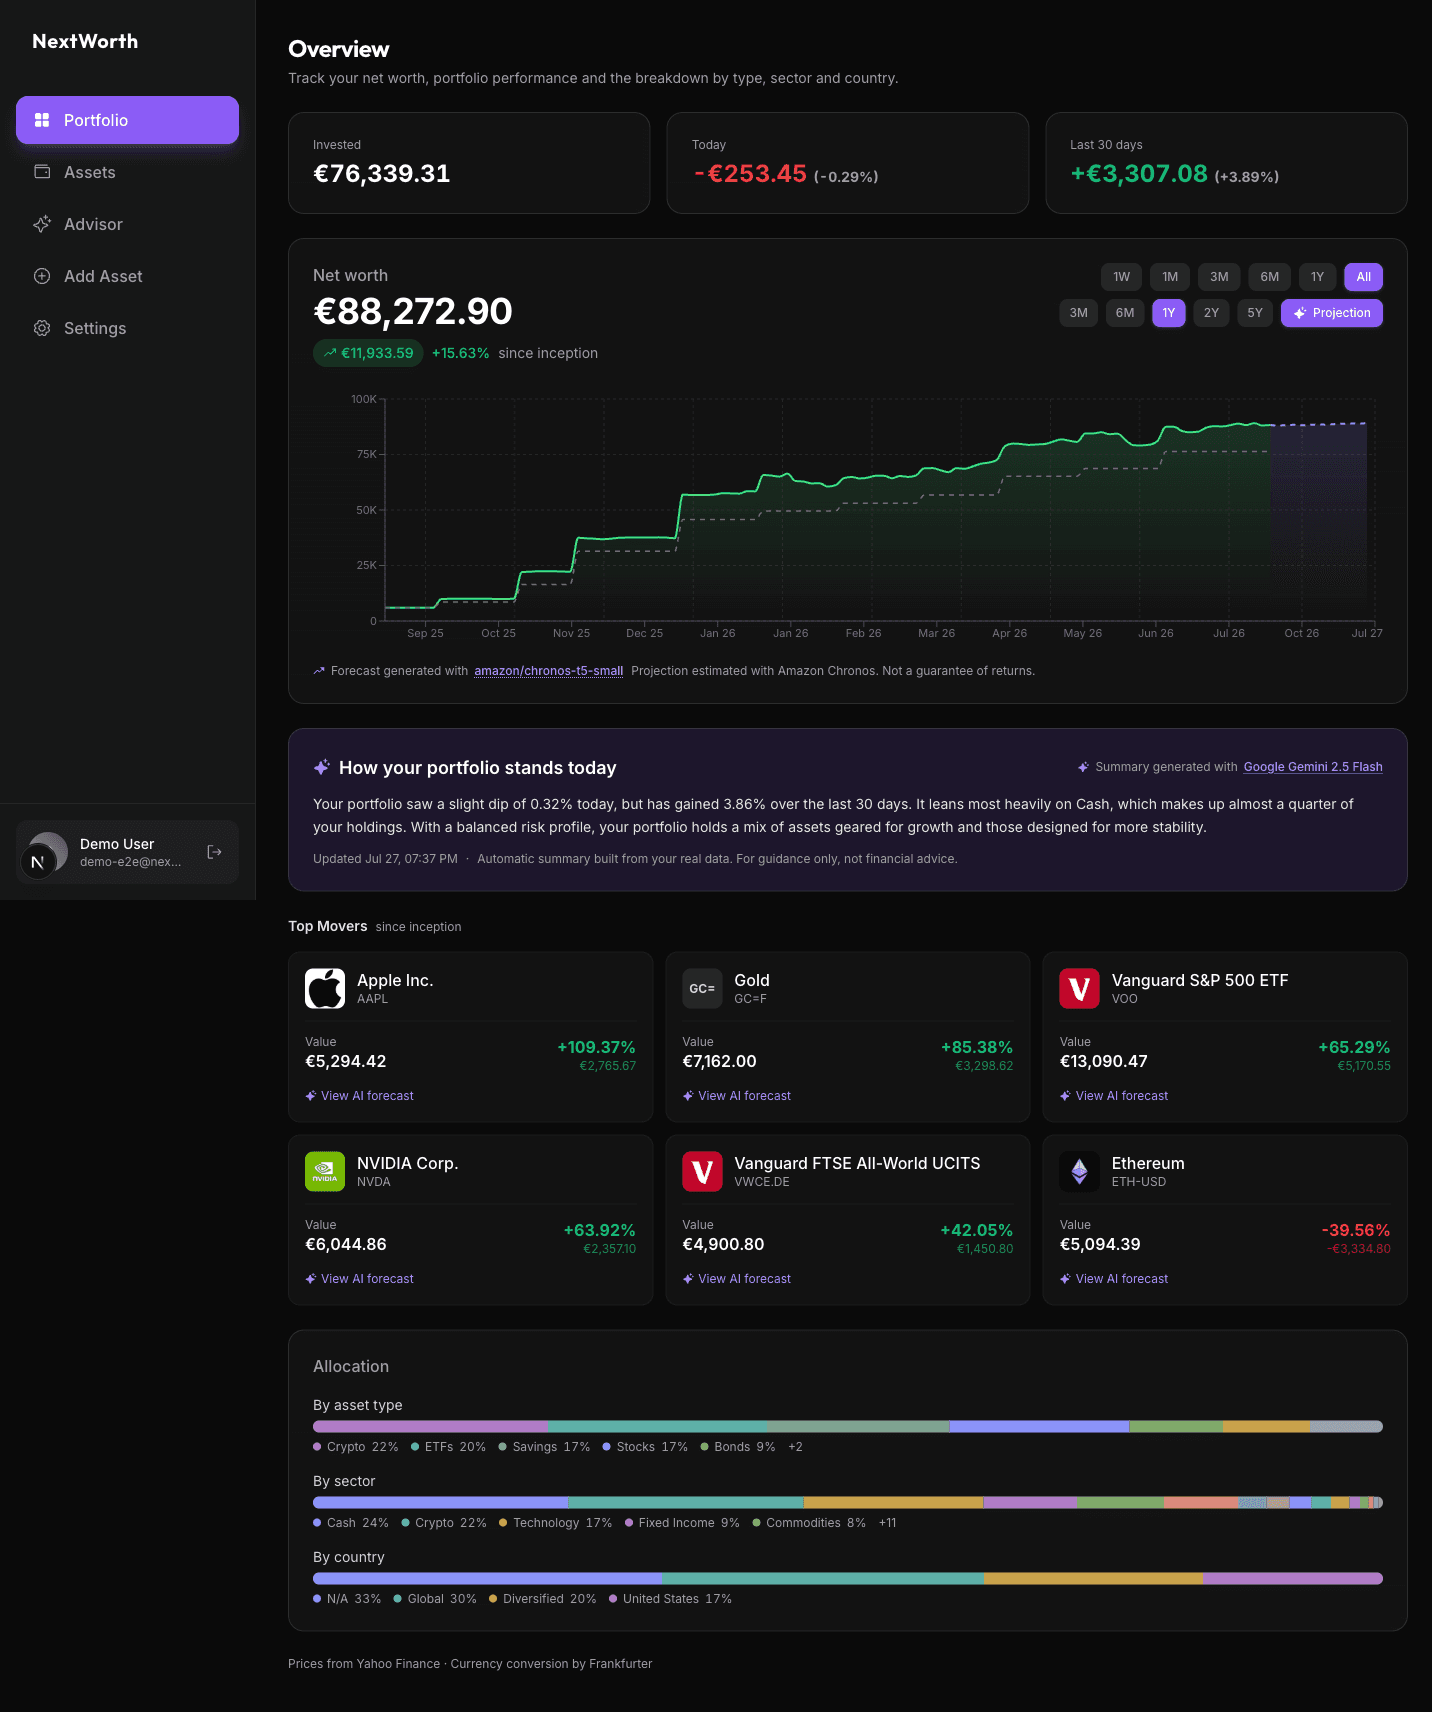Expand the +2 more asset types
Image resolution: width=1432 pixels, height=1712 pixels.
[795, 1447]
